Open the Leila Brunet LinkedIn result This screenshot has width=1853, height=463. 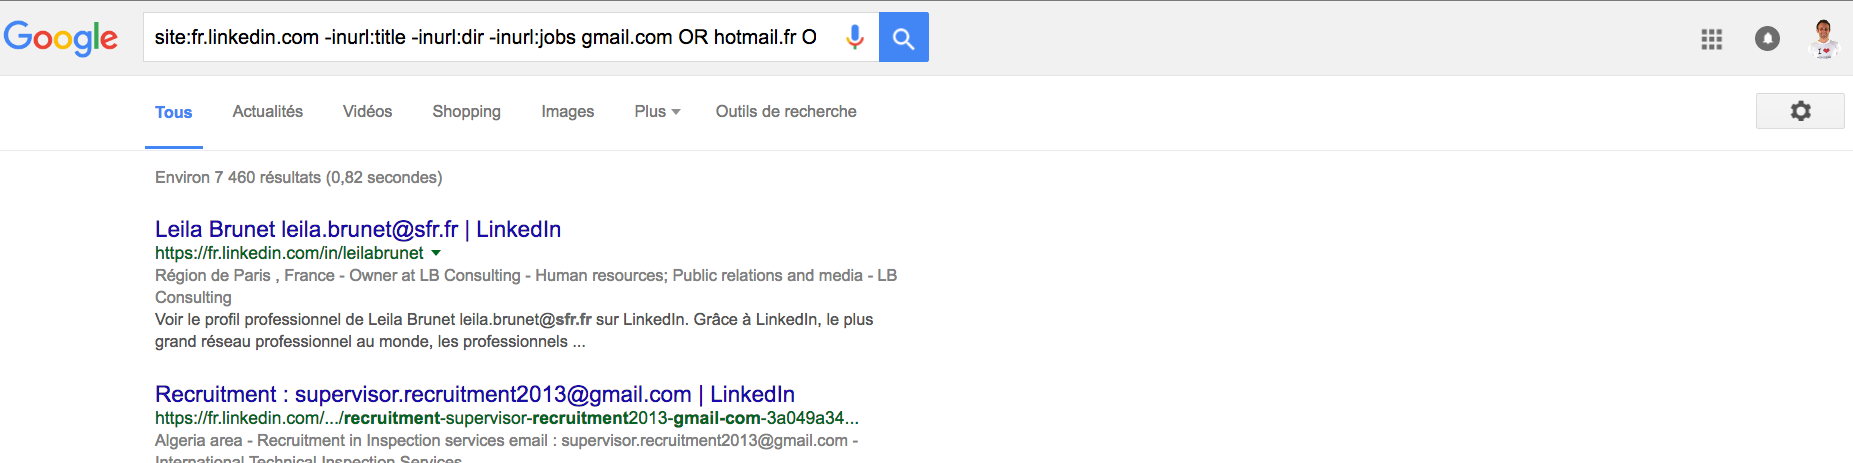click(358, 229)
